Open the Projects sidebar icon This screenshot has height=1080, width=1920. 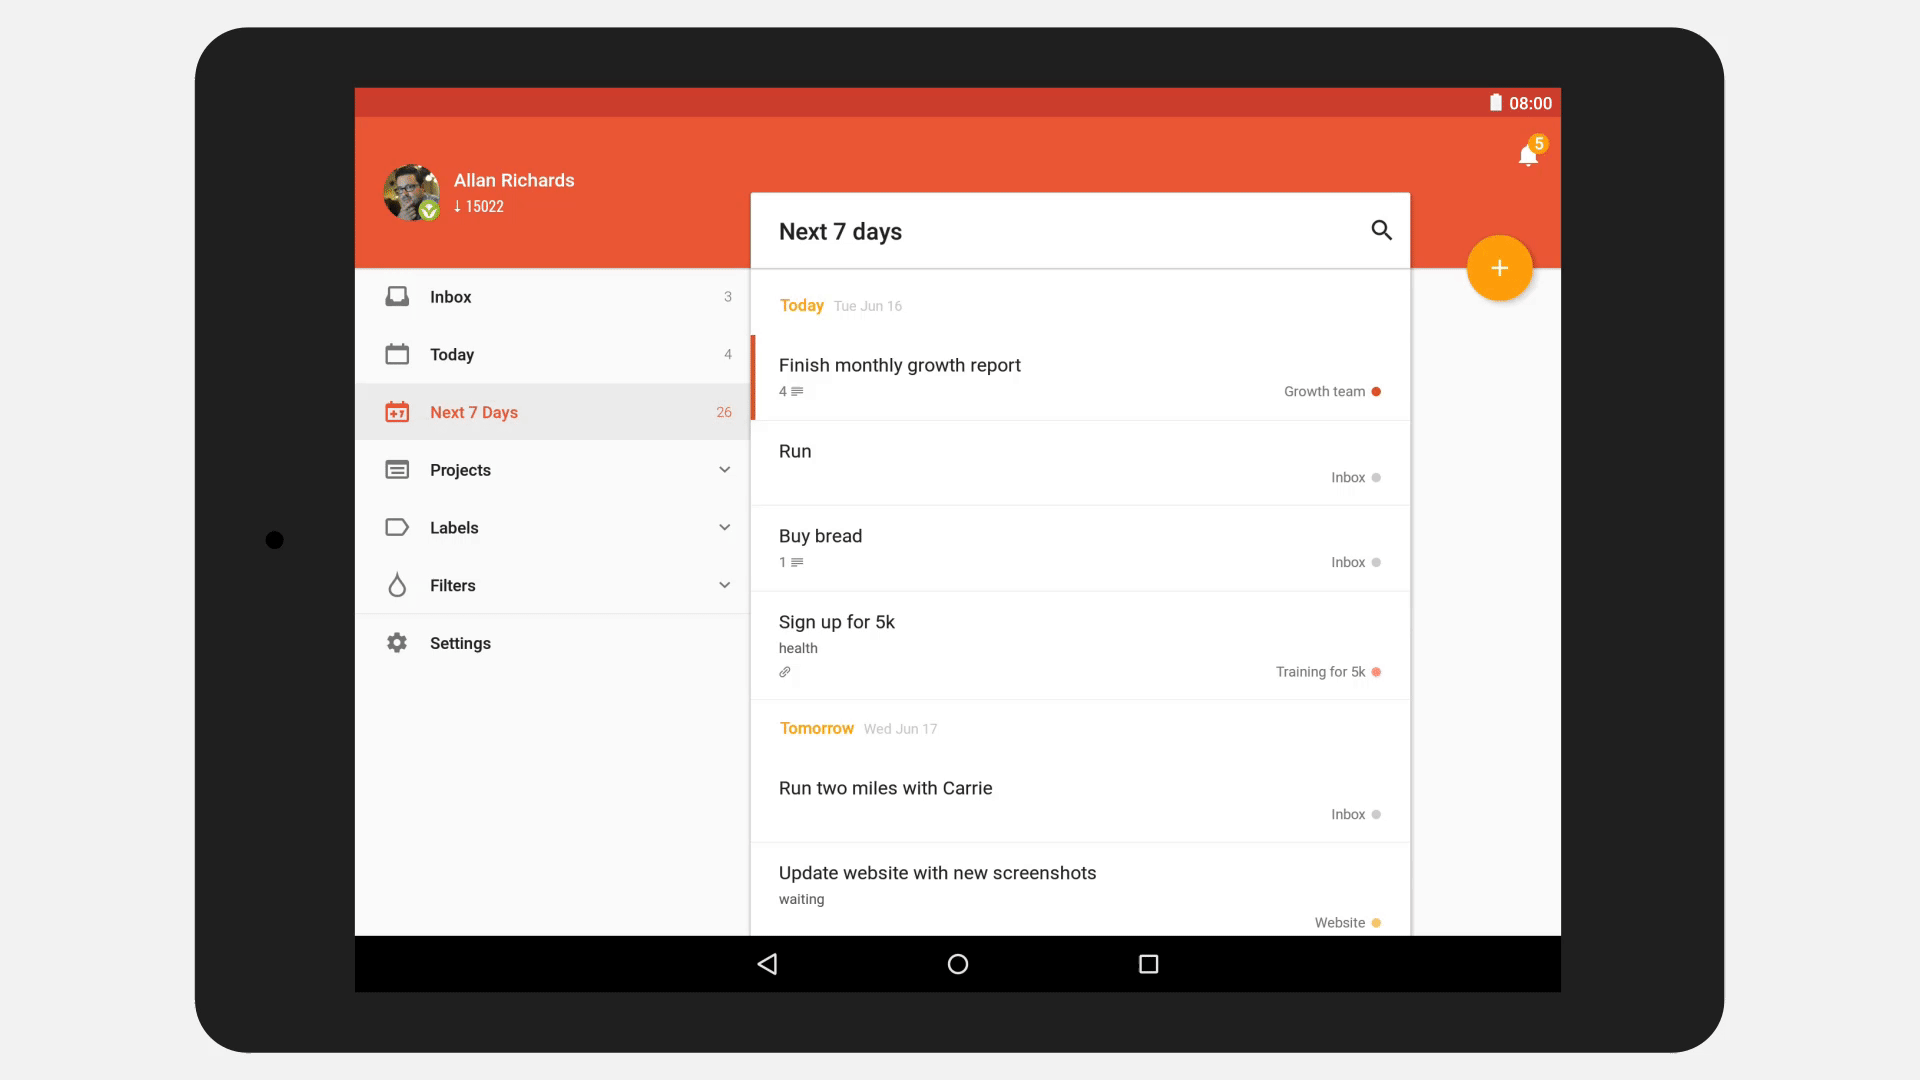point(396,469)
